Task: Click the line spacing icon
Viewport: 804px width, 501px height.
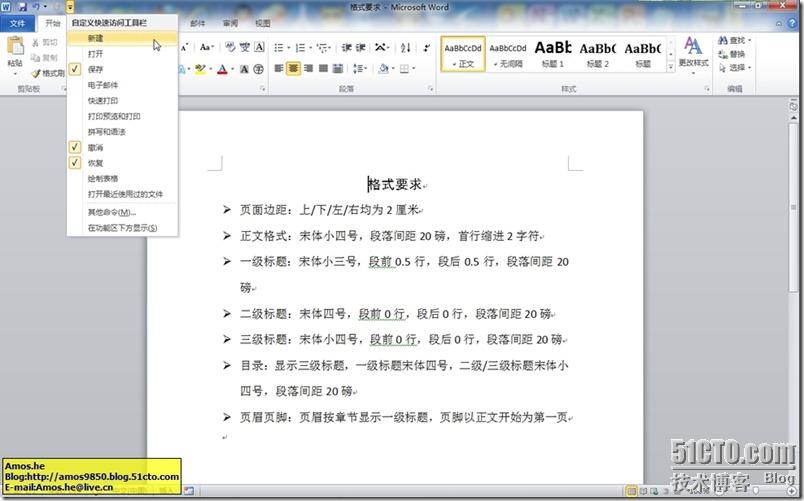Action: (x=357, y=68)
